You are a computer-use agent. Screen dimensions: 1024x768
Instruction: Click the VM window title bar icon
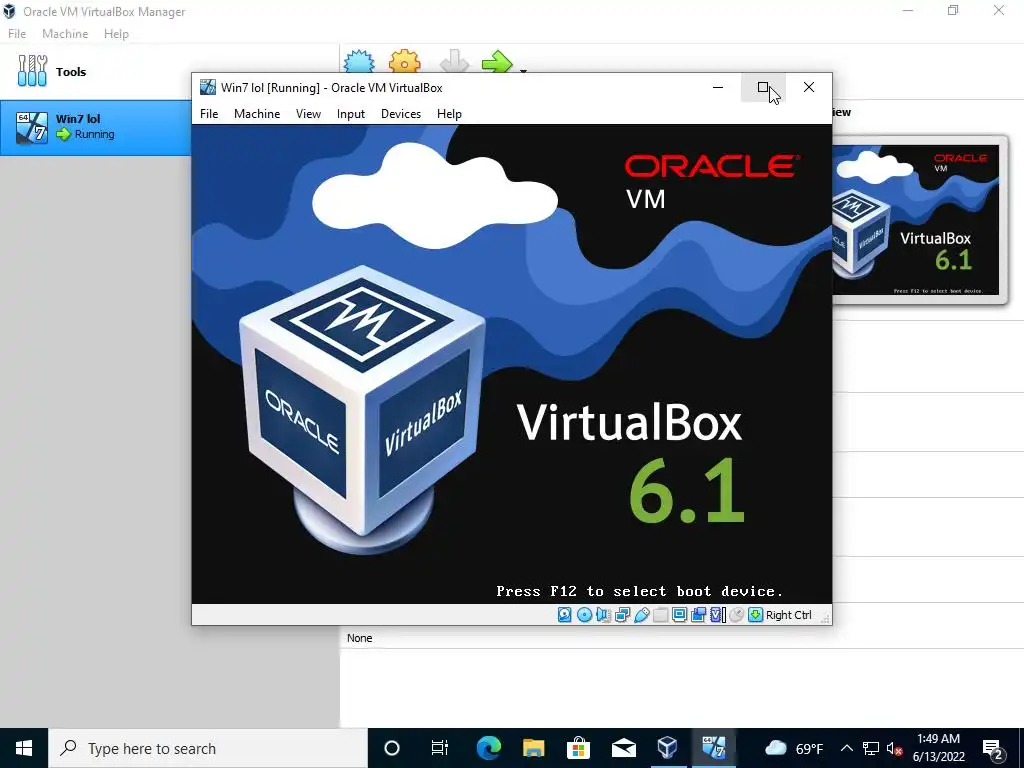208,87
